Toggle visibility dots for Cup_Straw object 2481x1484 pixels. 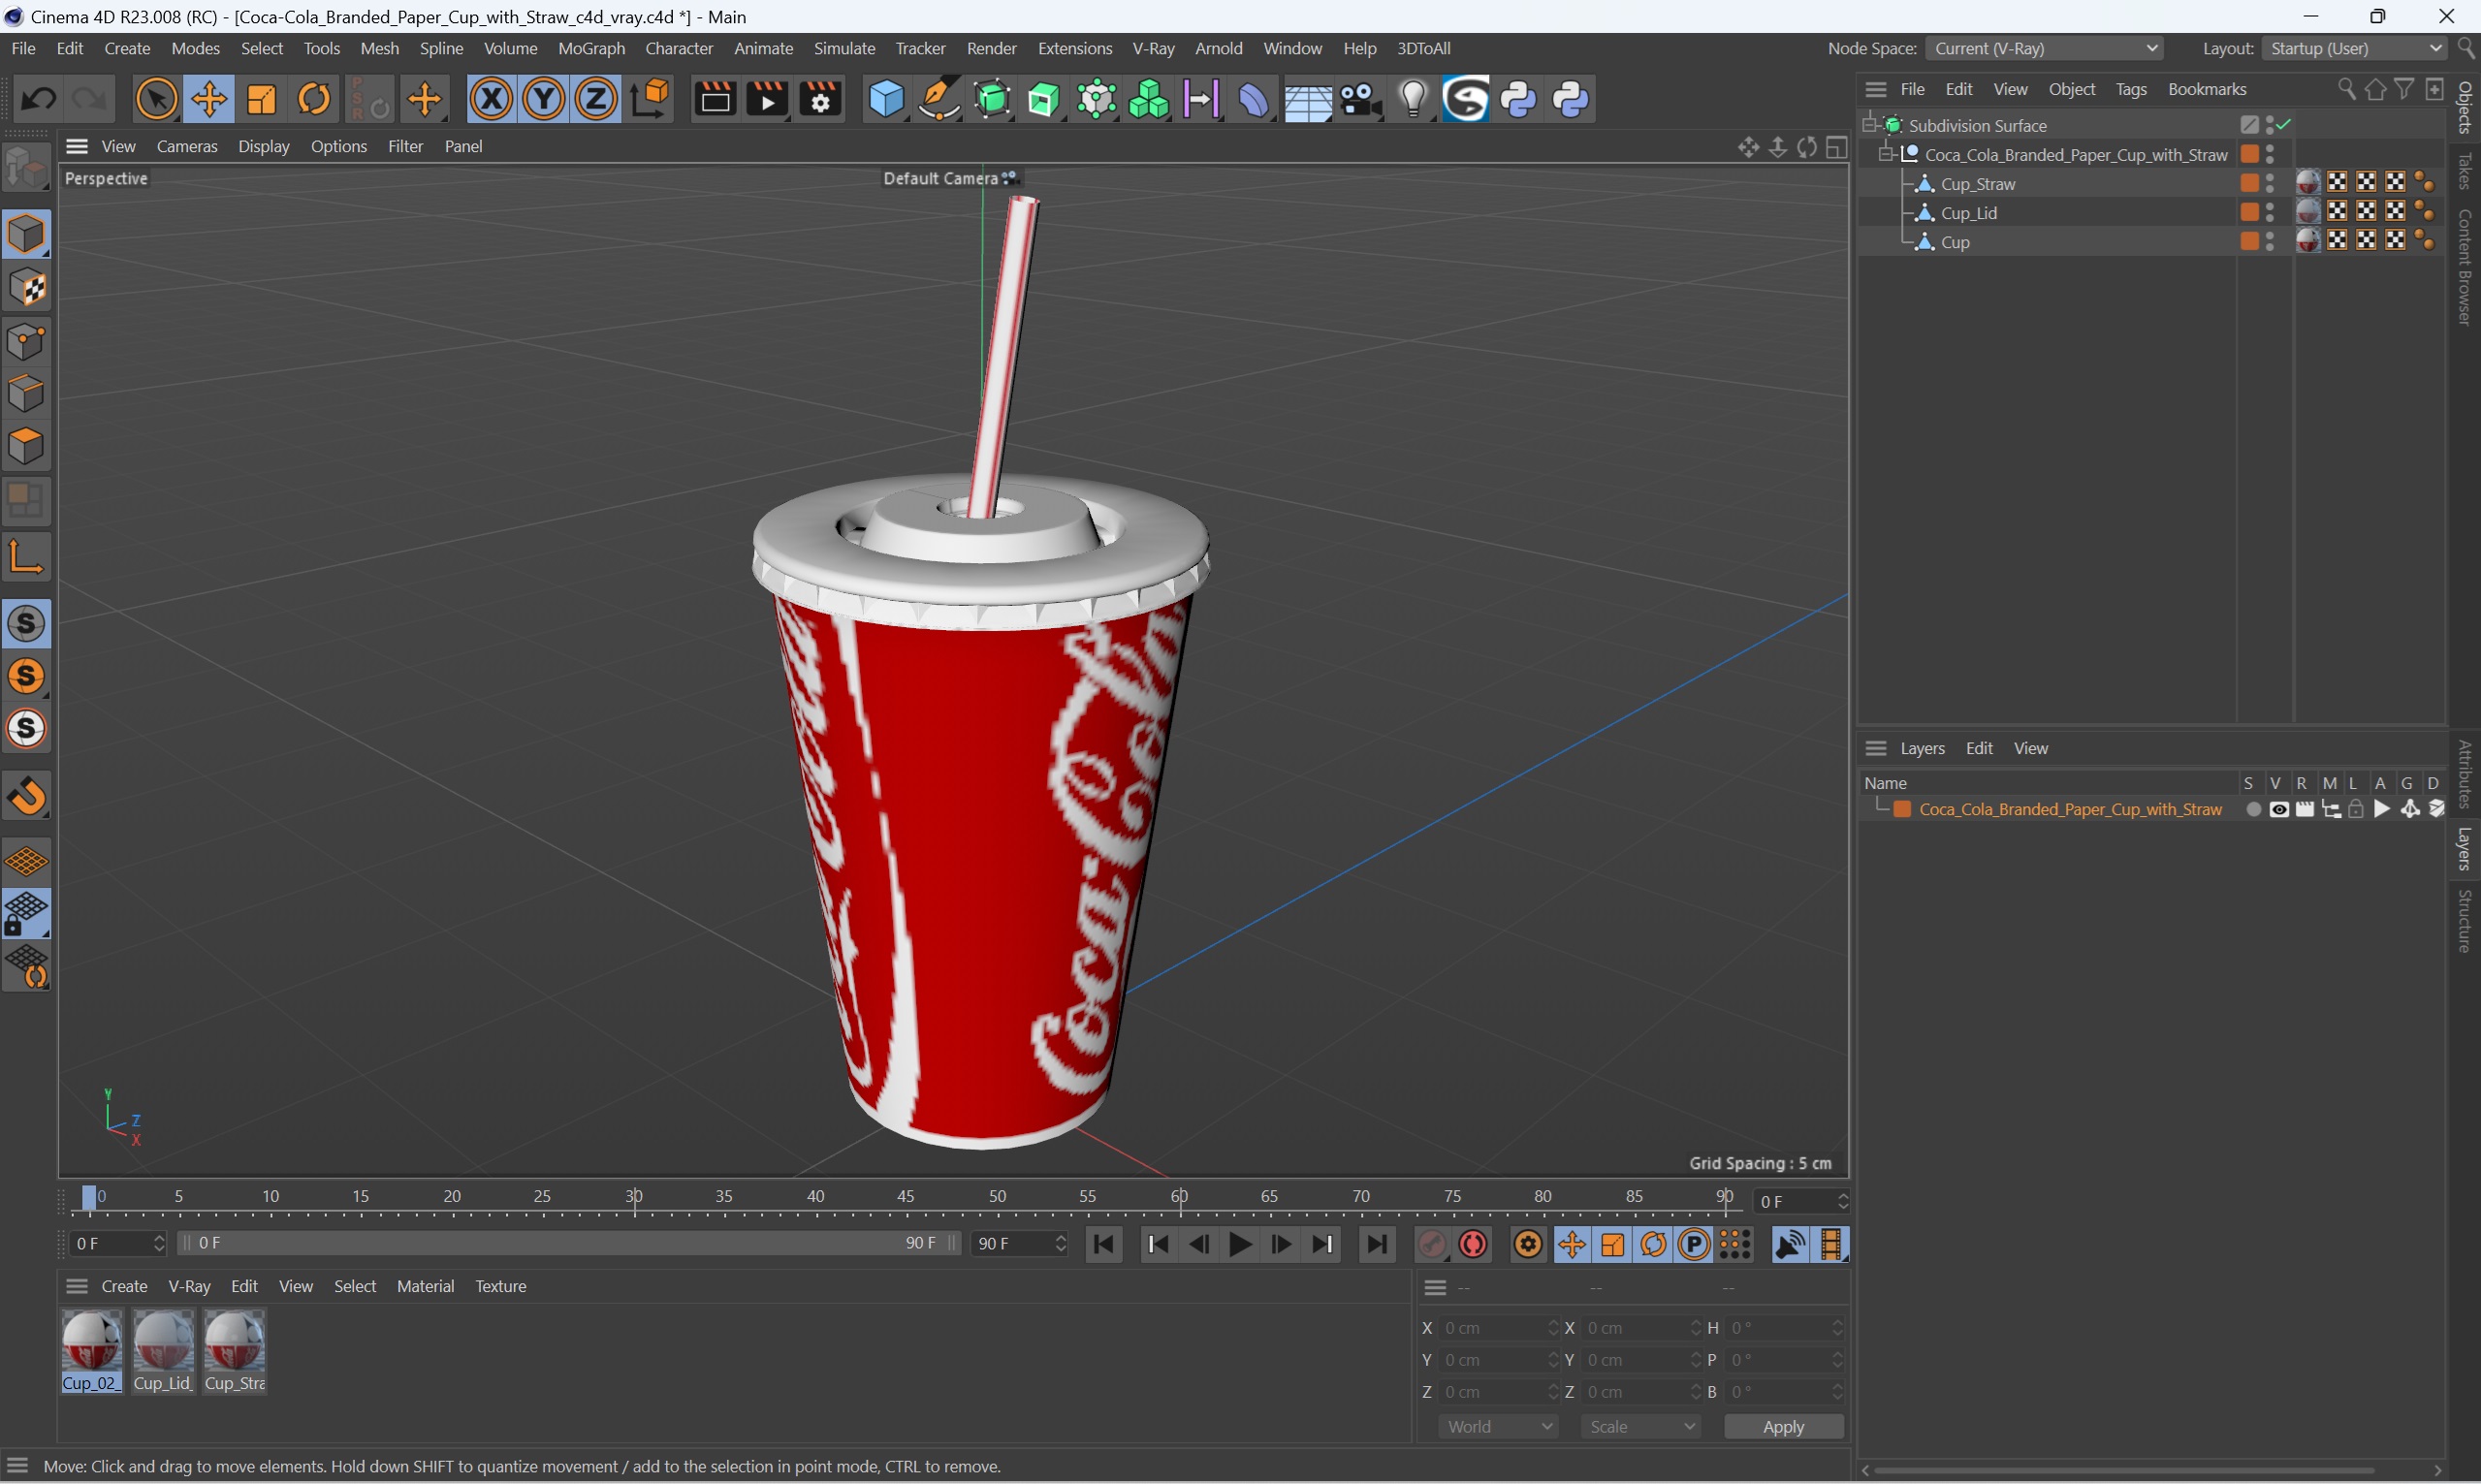pos(2270,183)
